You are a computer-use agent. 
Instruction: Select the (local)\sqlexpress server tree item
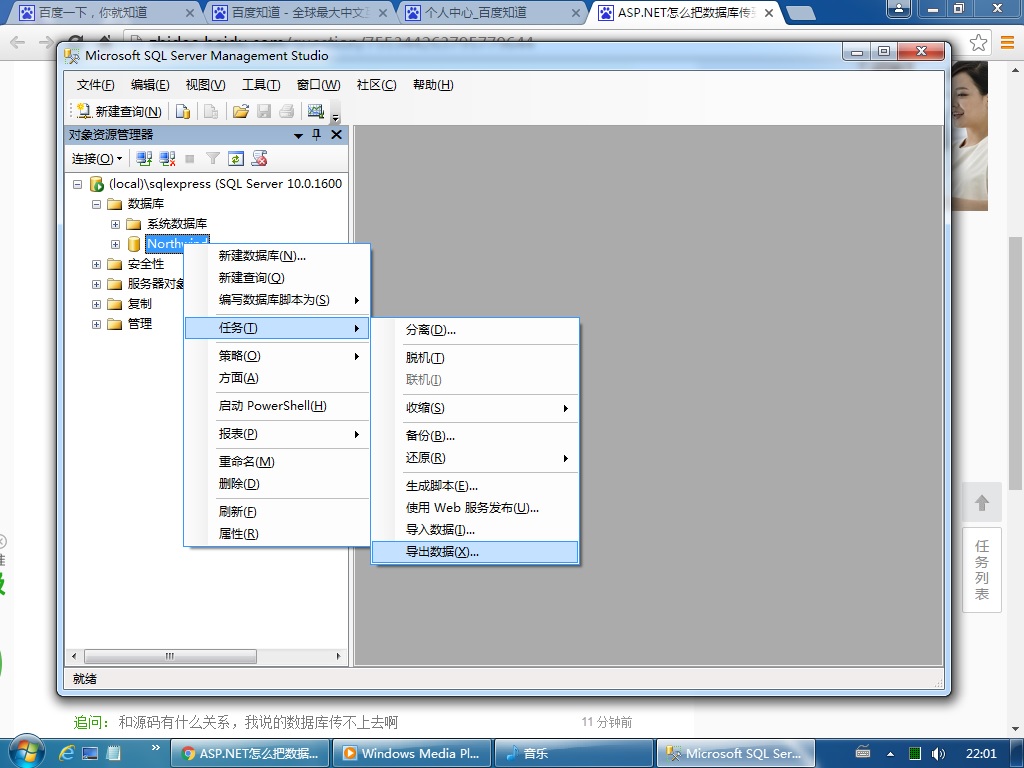click(225, 184)
